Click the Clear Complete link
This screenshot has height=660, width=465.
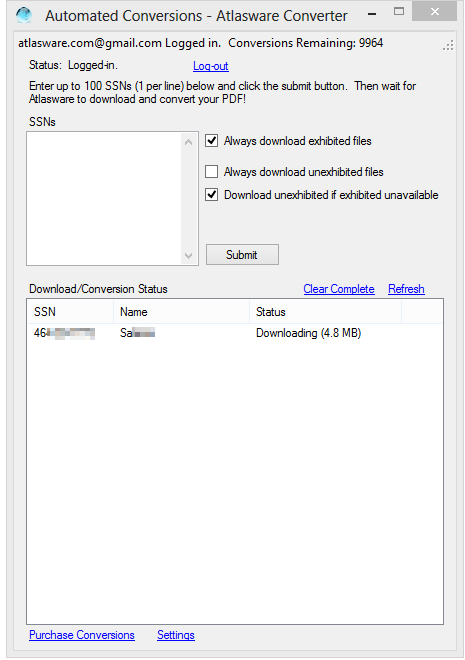click(339, 289)
